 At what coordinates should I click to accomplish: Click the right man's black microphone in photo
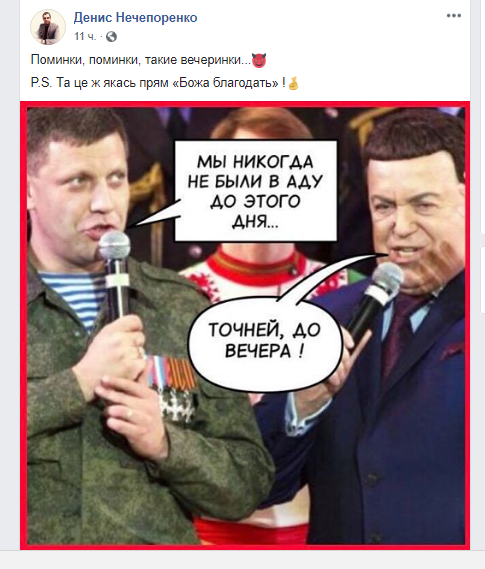(377, 296)
